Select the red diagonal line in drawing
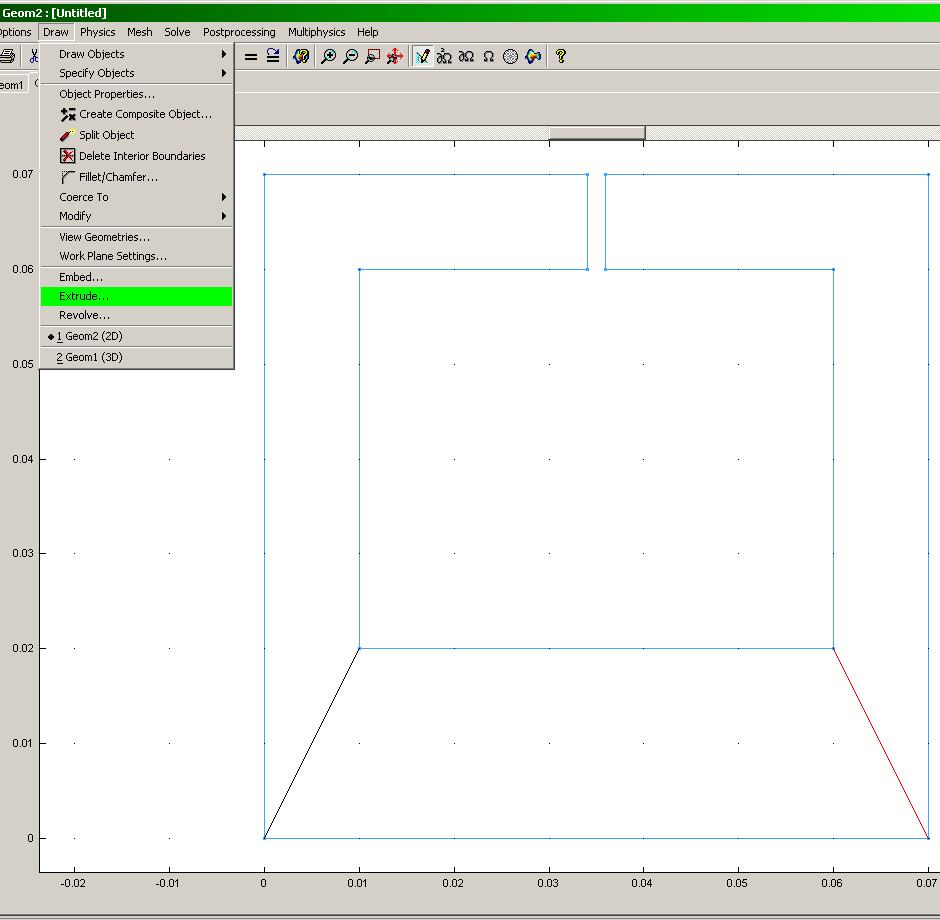 pyautogui.click(x=881, y=743)
